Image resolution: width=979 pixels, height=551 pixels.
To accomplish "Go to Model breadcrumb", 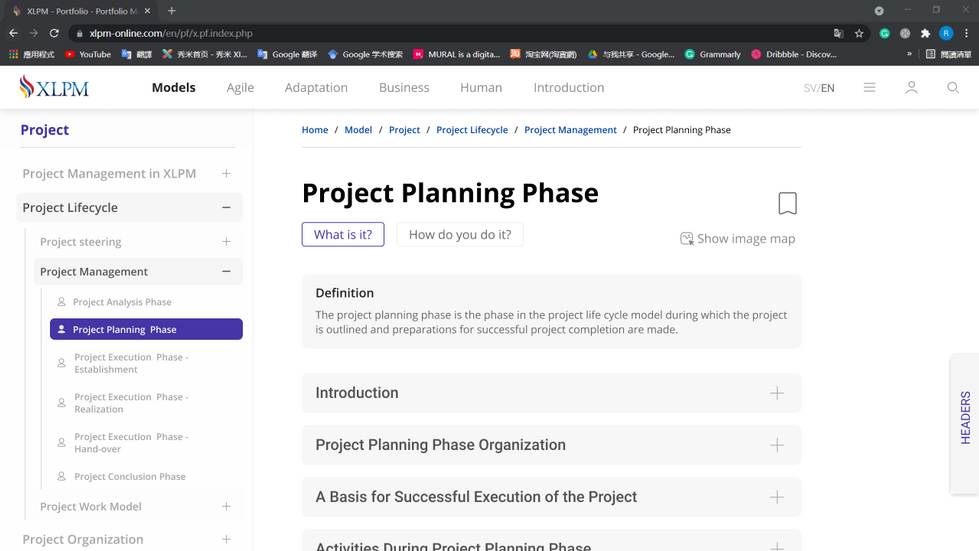I will pos(358,130).
